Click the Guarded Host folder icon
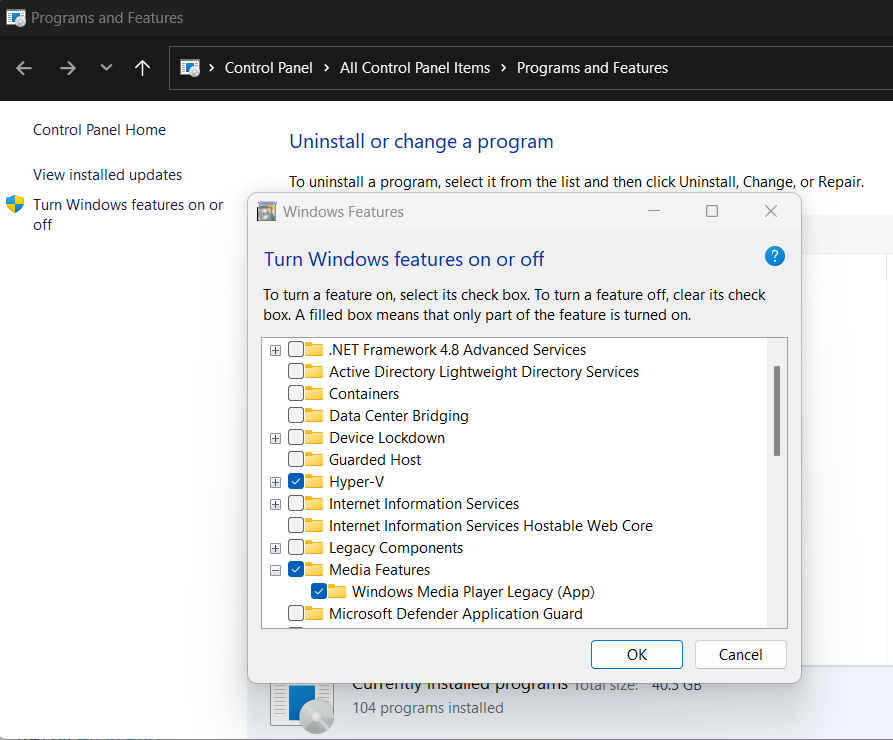Screen dimensions: 893x740 [314, 459]
